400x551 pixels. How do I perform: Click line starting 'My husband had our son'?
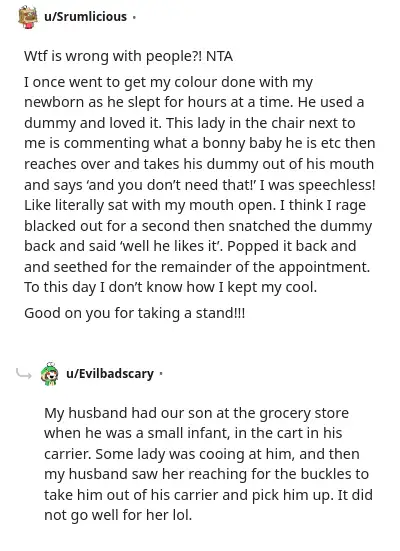point(196,413)
